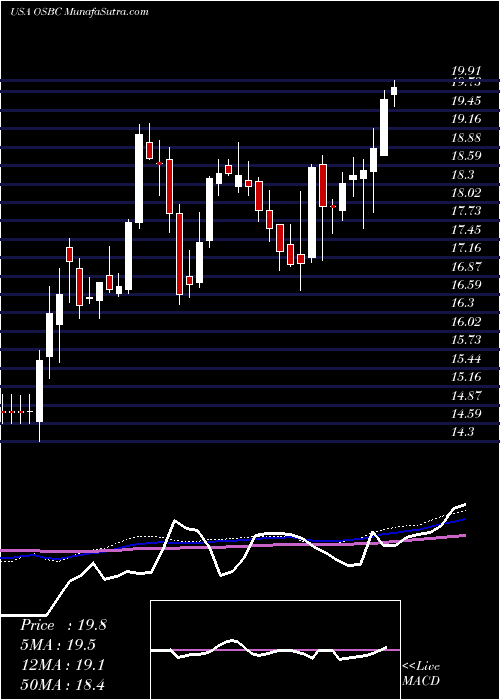Image resolution: width=500 pixels, height=700 pixels.
Task: Click the 17.73 price axis label
Action: tap(466, 212)
